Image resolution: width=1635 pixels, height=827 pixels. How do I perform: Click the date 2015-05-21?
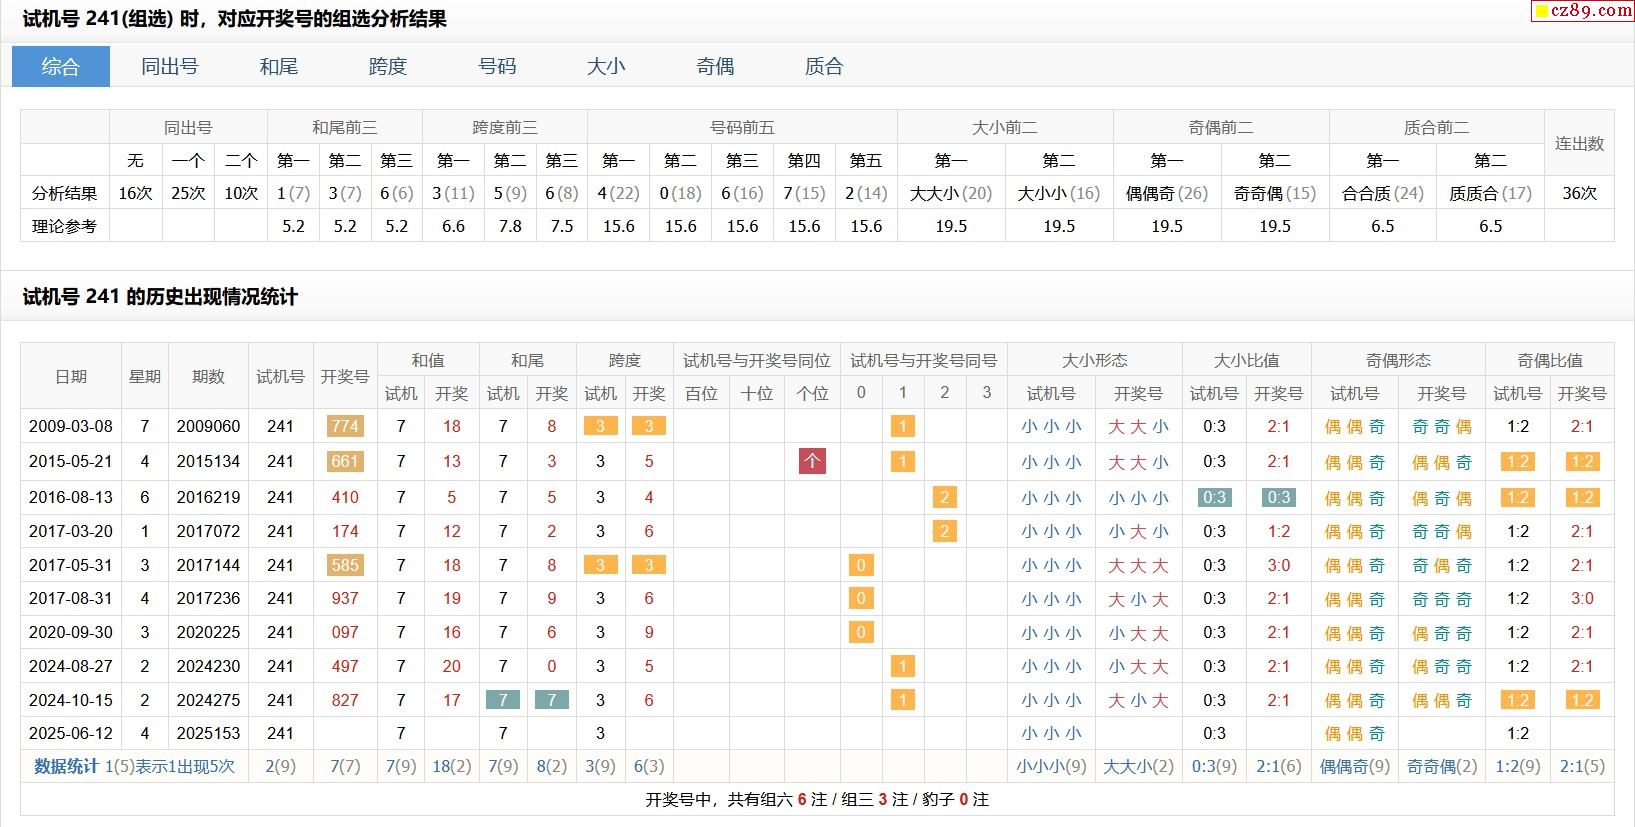coord(71,462)
